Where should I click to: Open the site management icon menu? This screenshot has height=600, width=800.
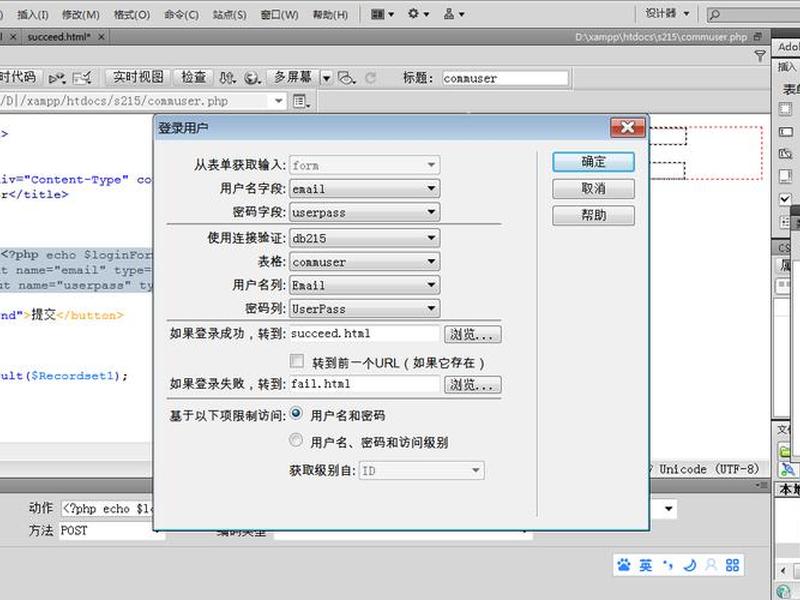[454, 14]
